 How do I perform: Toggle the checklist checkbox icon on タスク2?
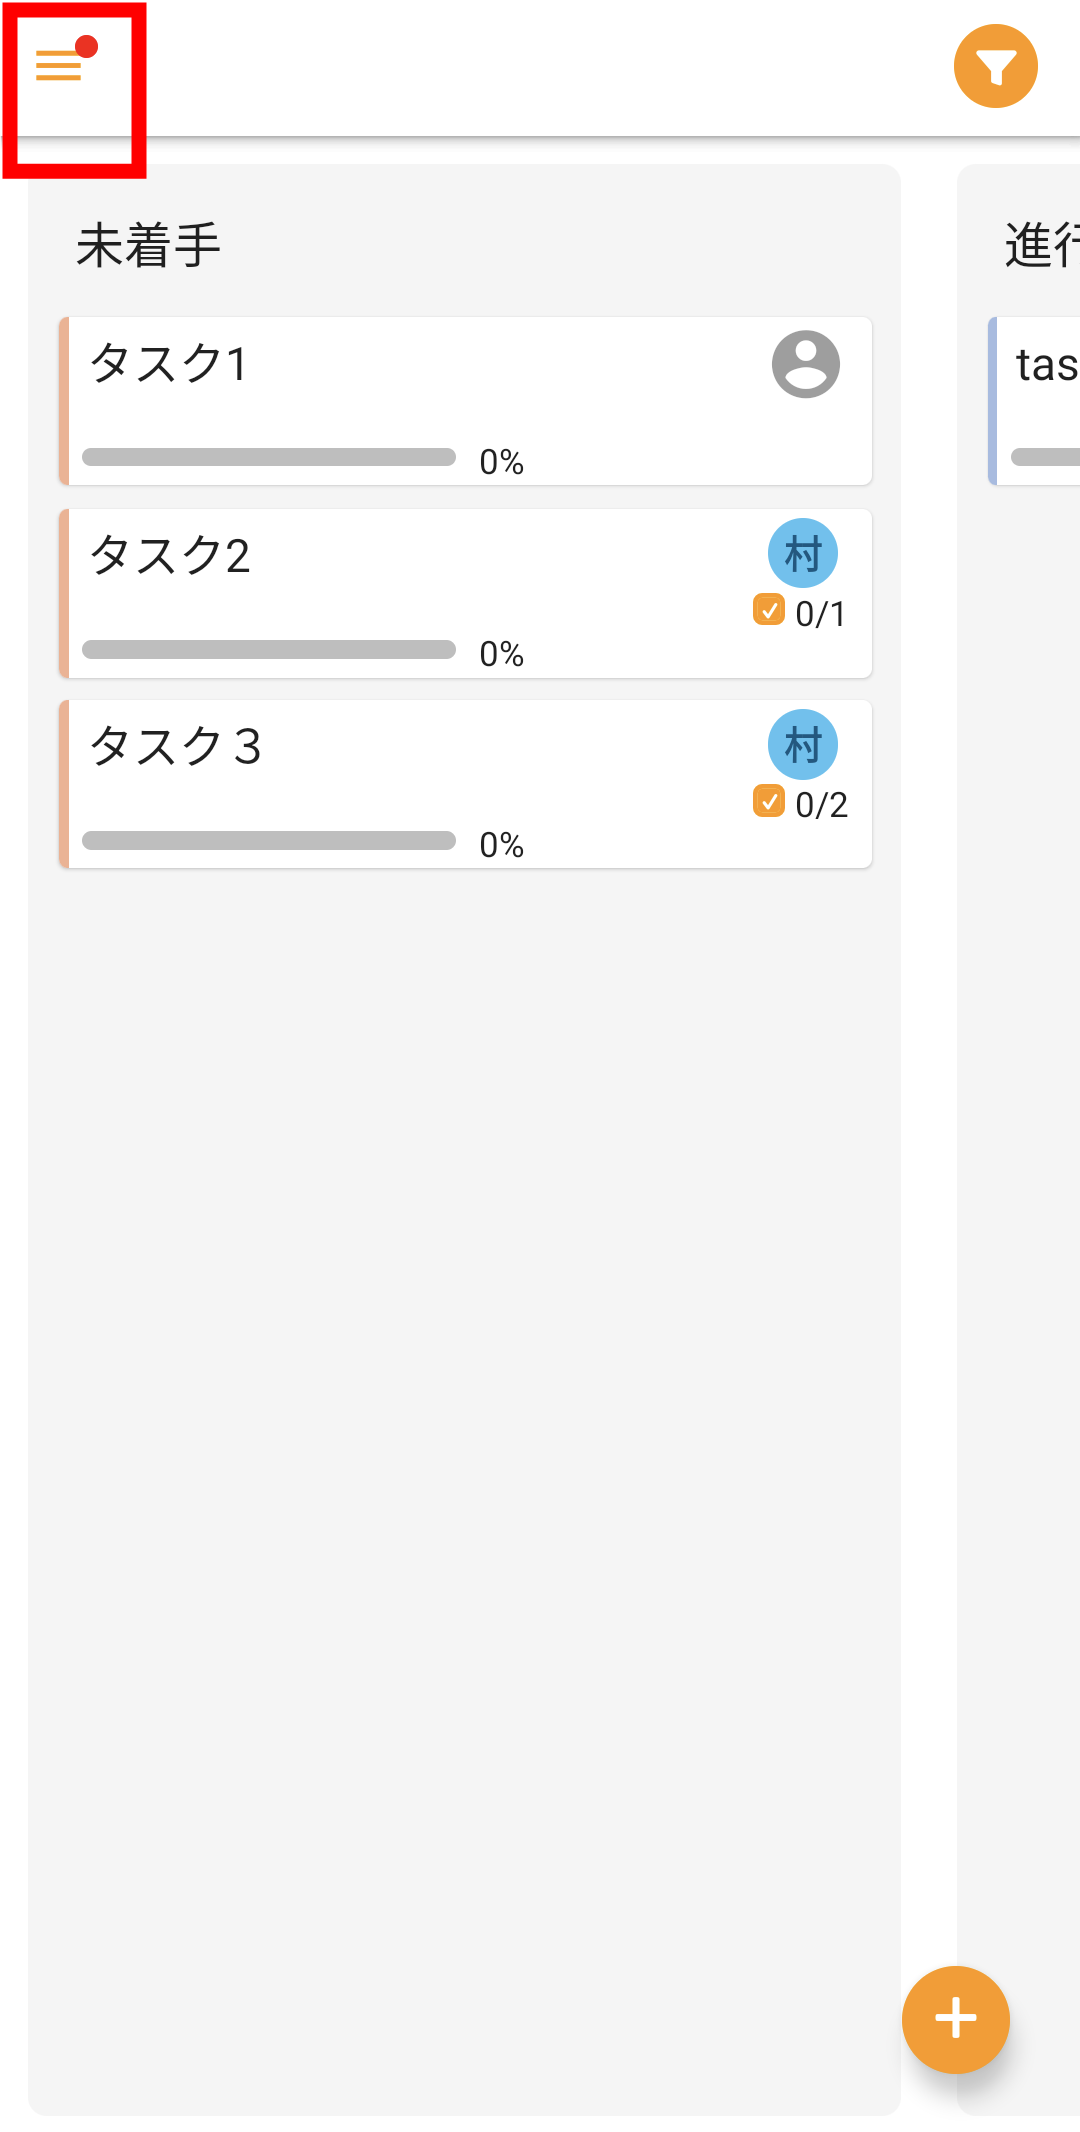pyautogui.click(x=768, y=610)
